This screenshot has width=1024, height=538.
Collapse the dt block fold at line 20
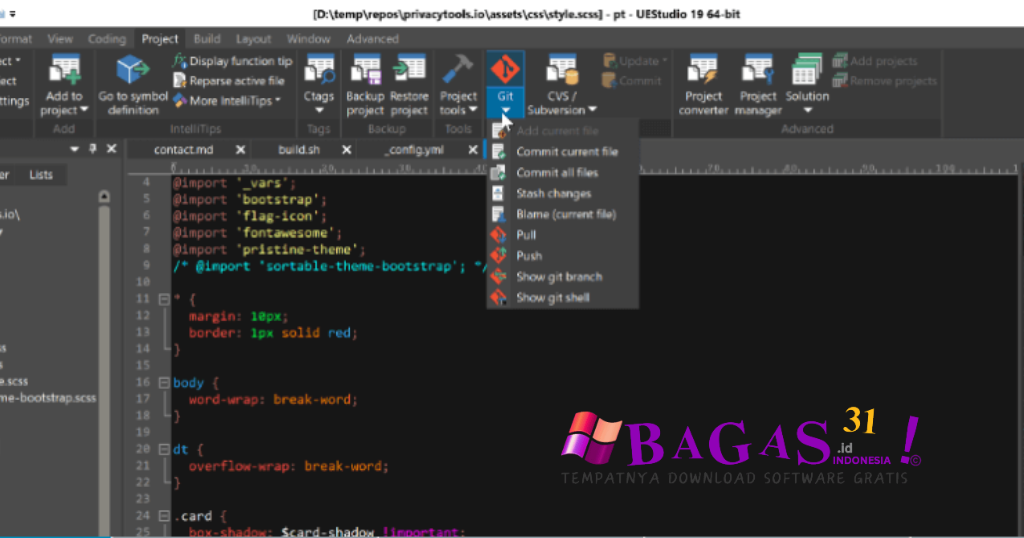(x=164, y=449)
